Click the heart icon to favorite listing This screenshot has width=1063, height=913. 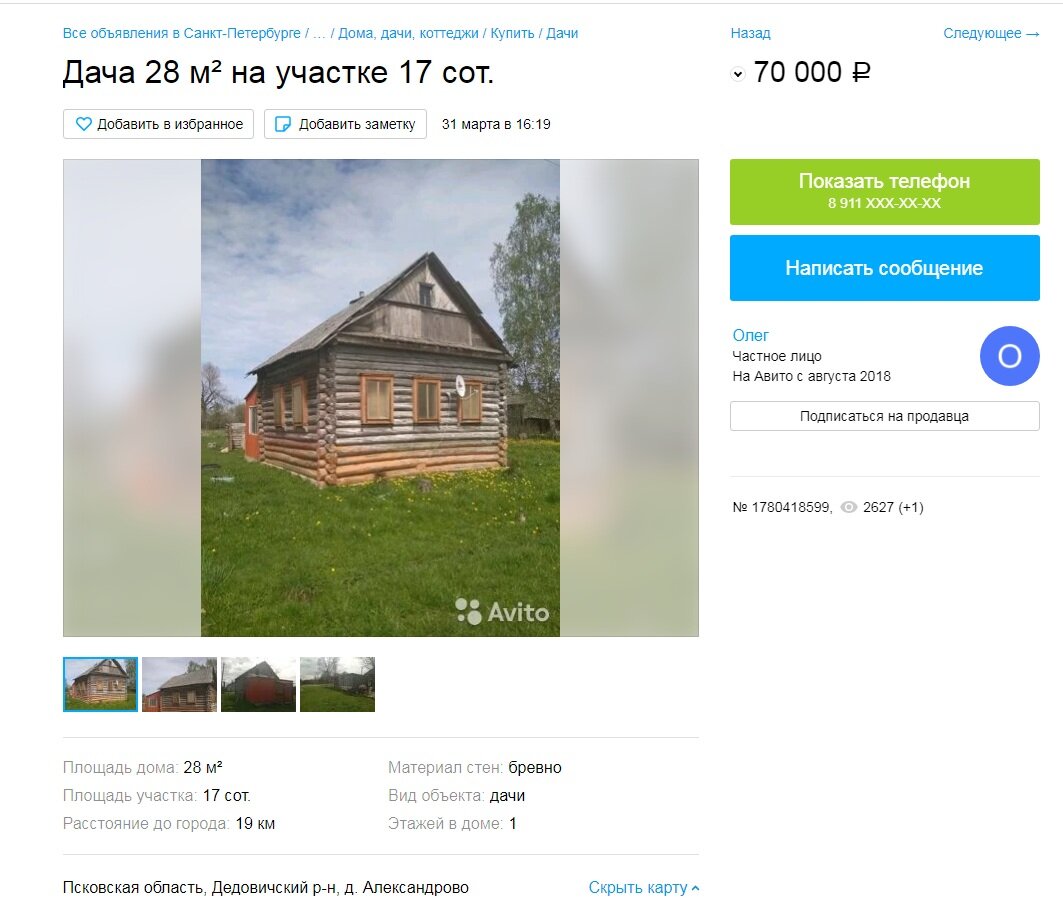pos(83,124)
